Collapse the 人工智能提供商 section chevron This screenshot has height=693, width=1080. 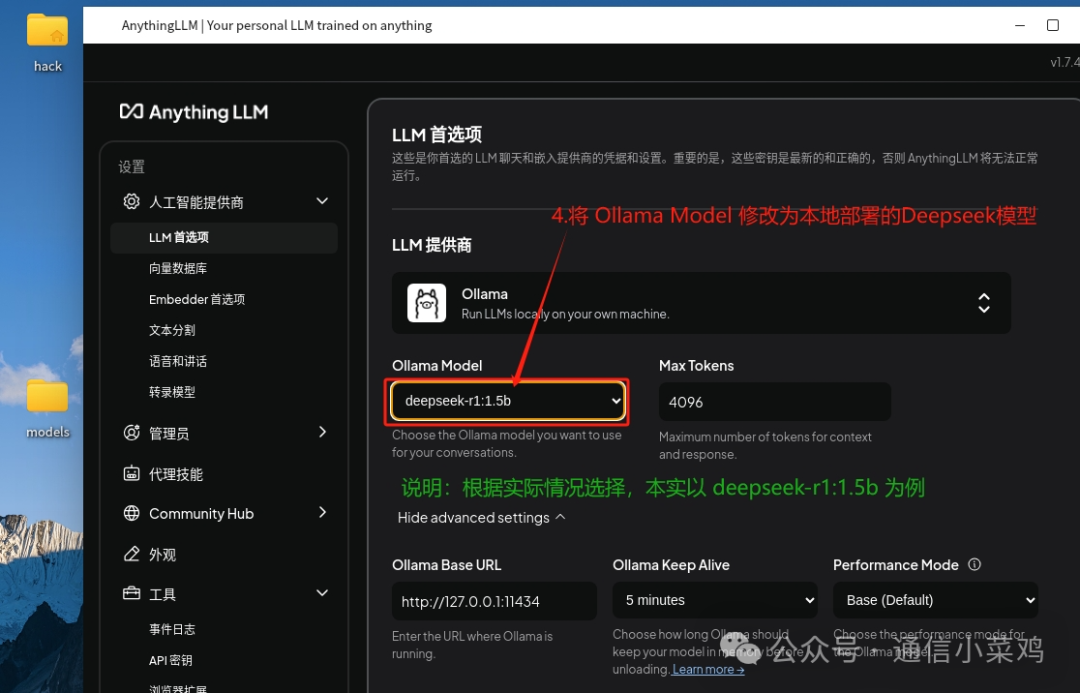pyautogui.click(x=322, y=201)
